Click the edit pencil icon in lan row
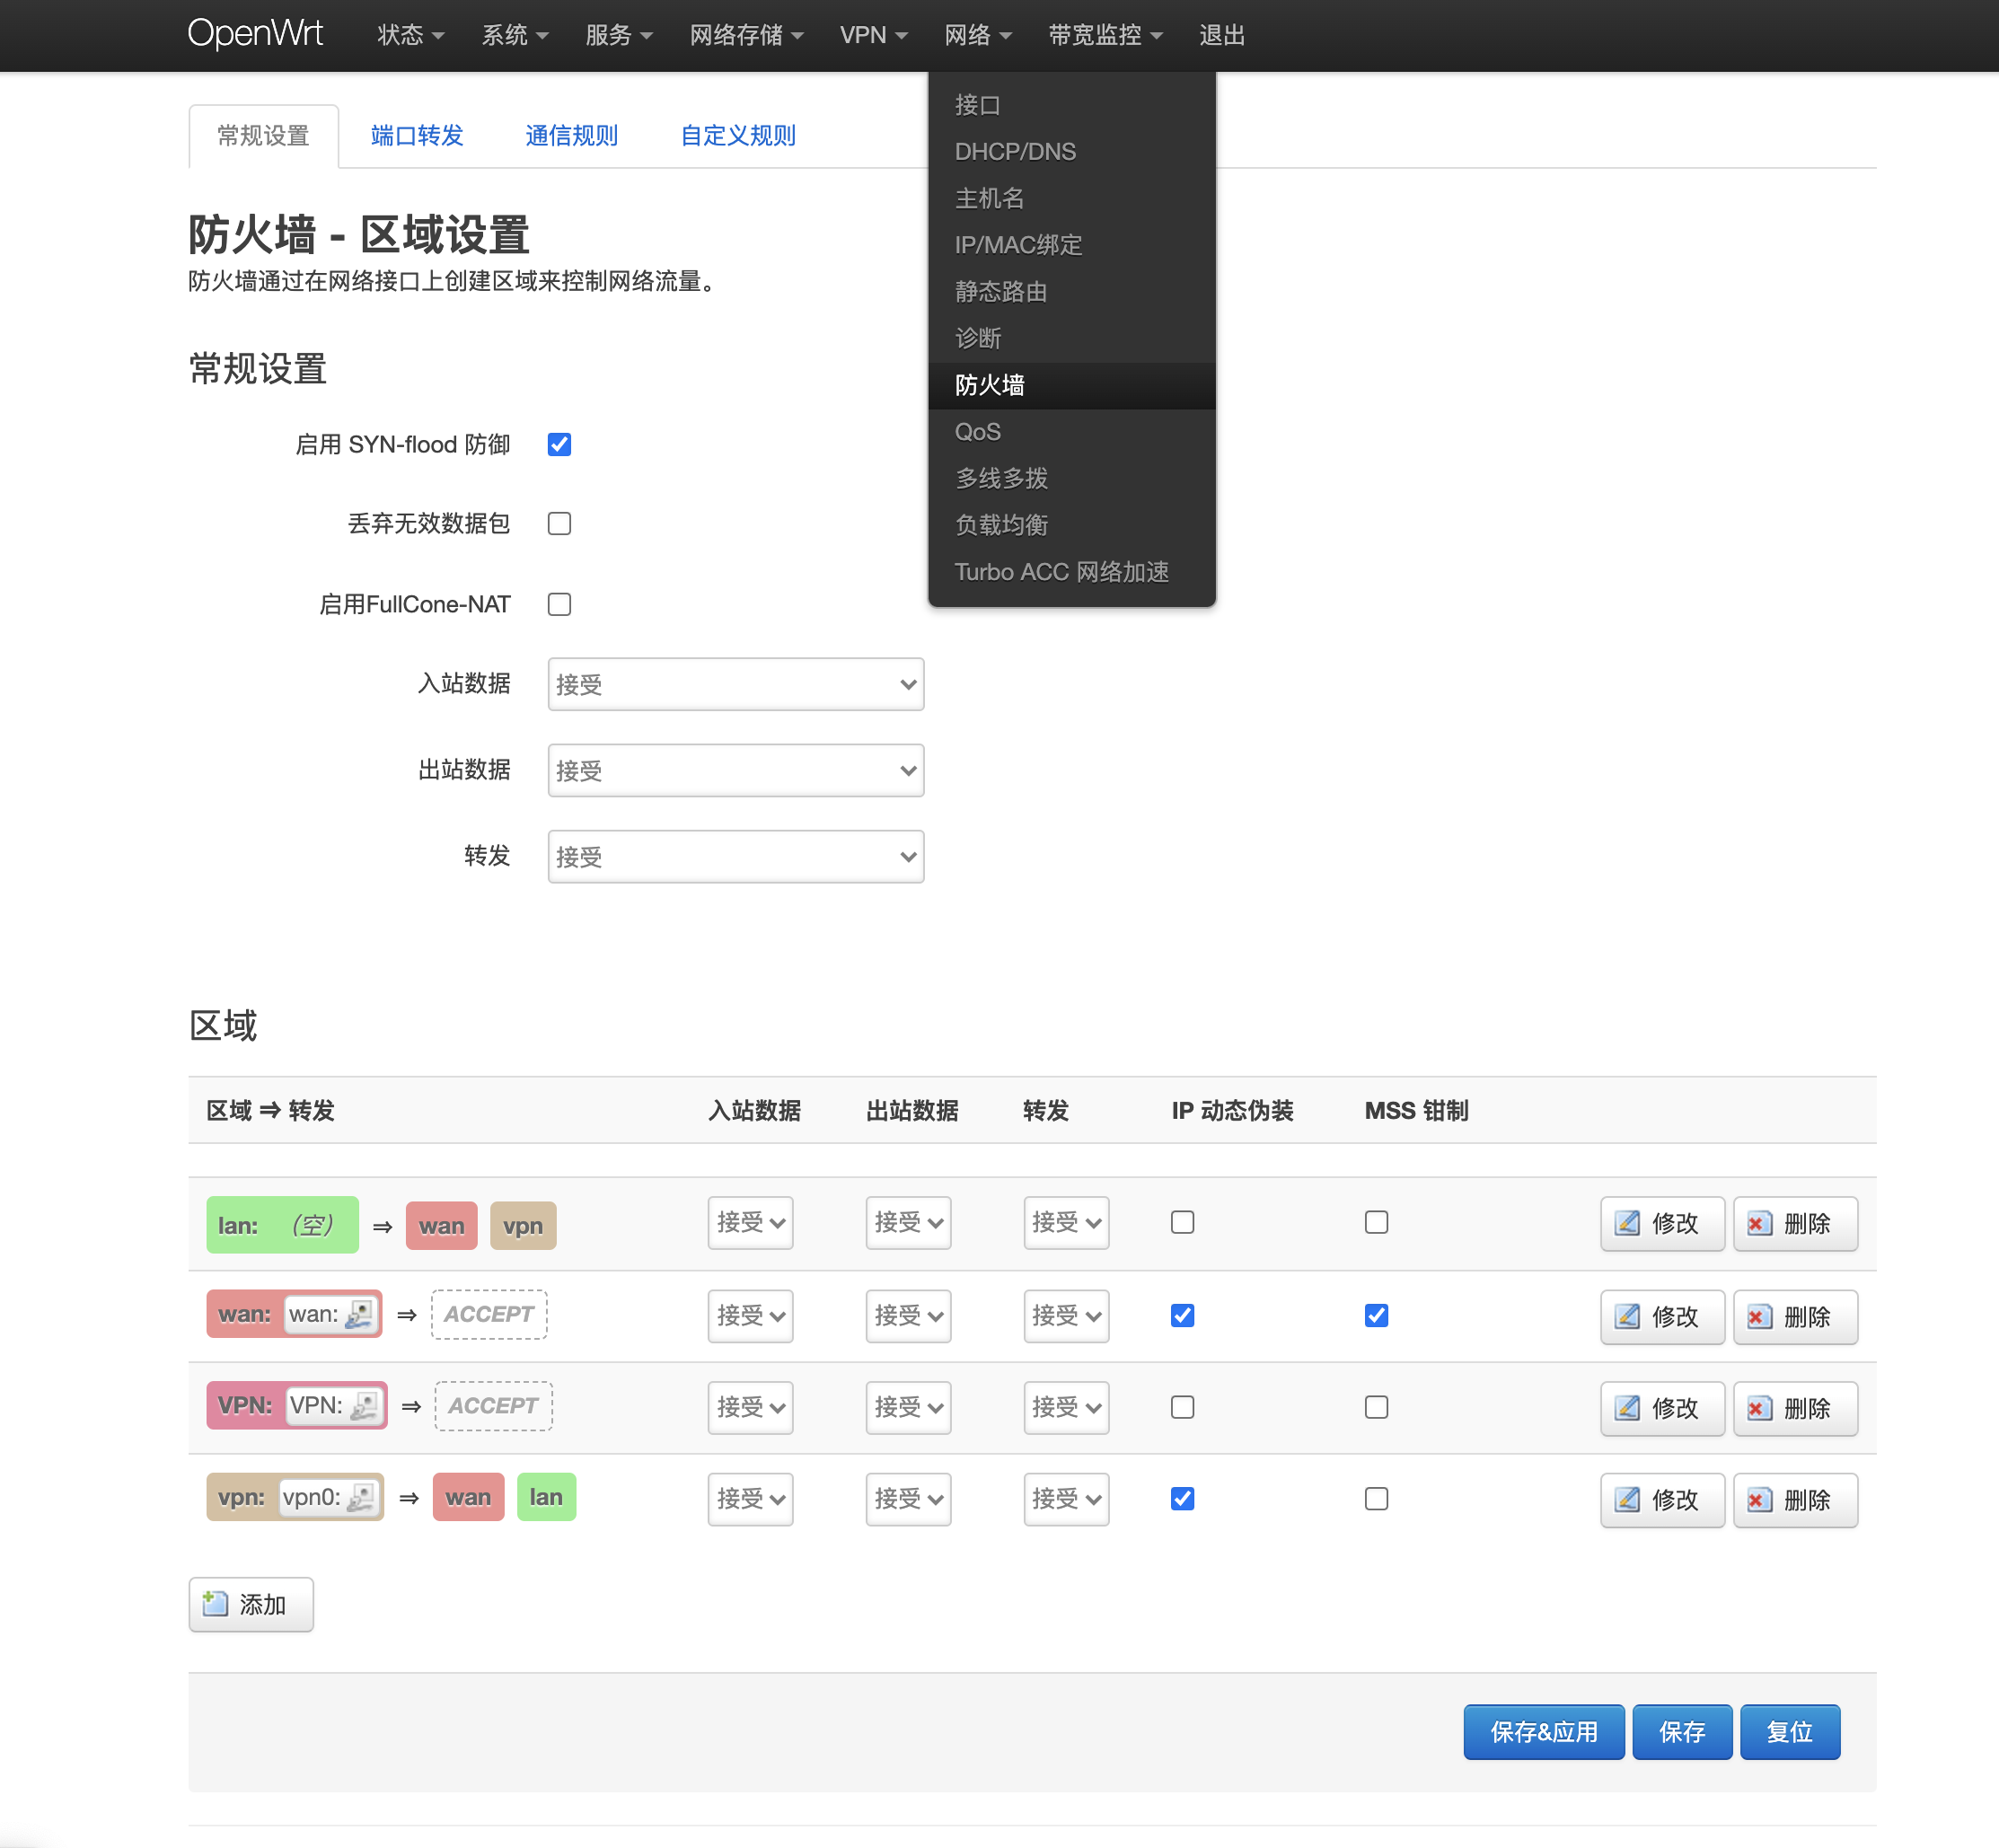The image size is (1999, 1848). coord(1627,1223)
